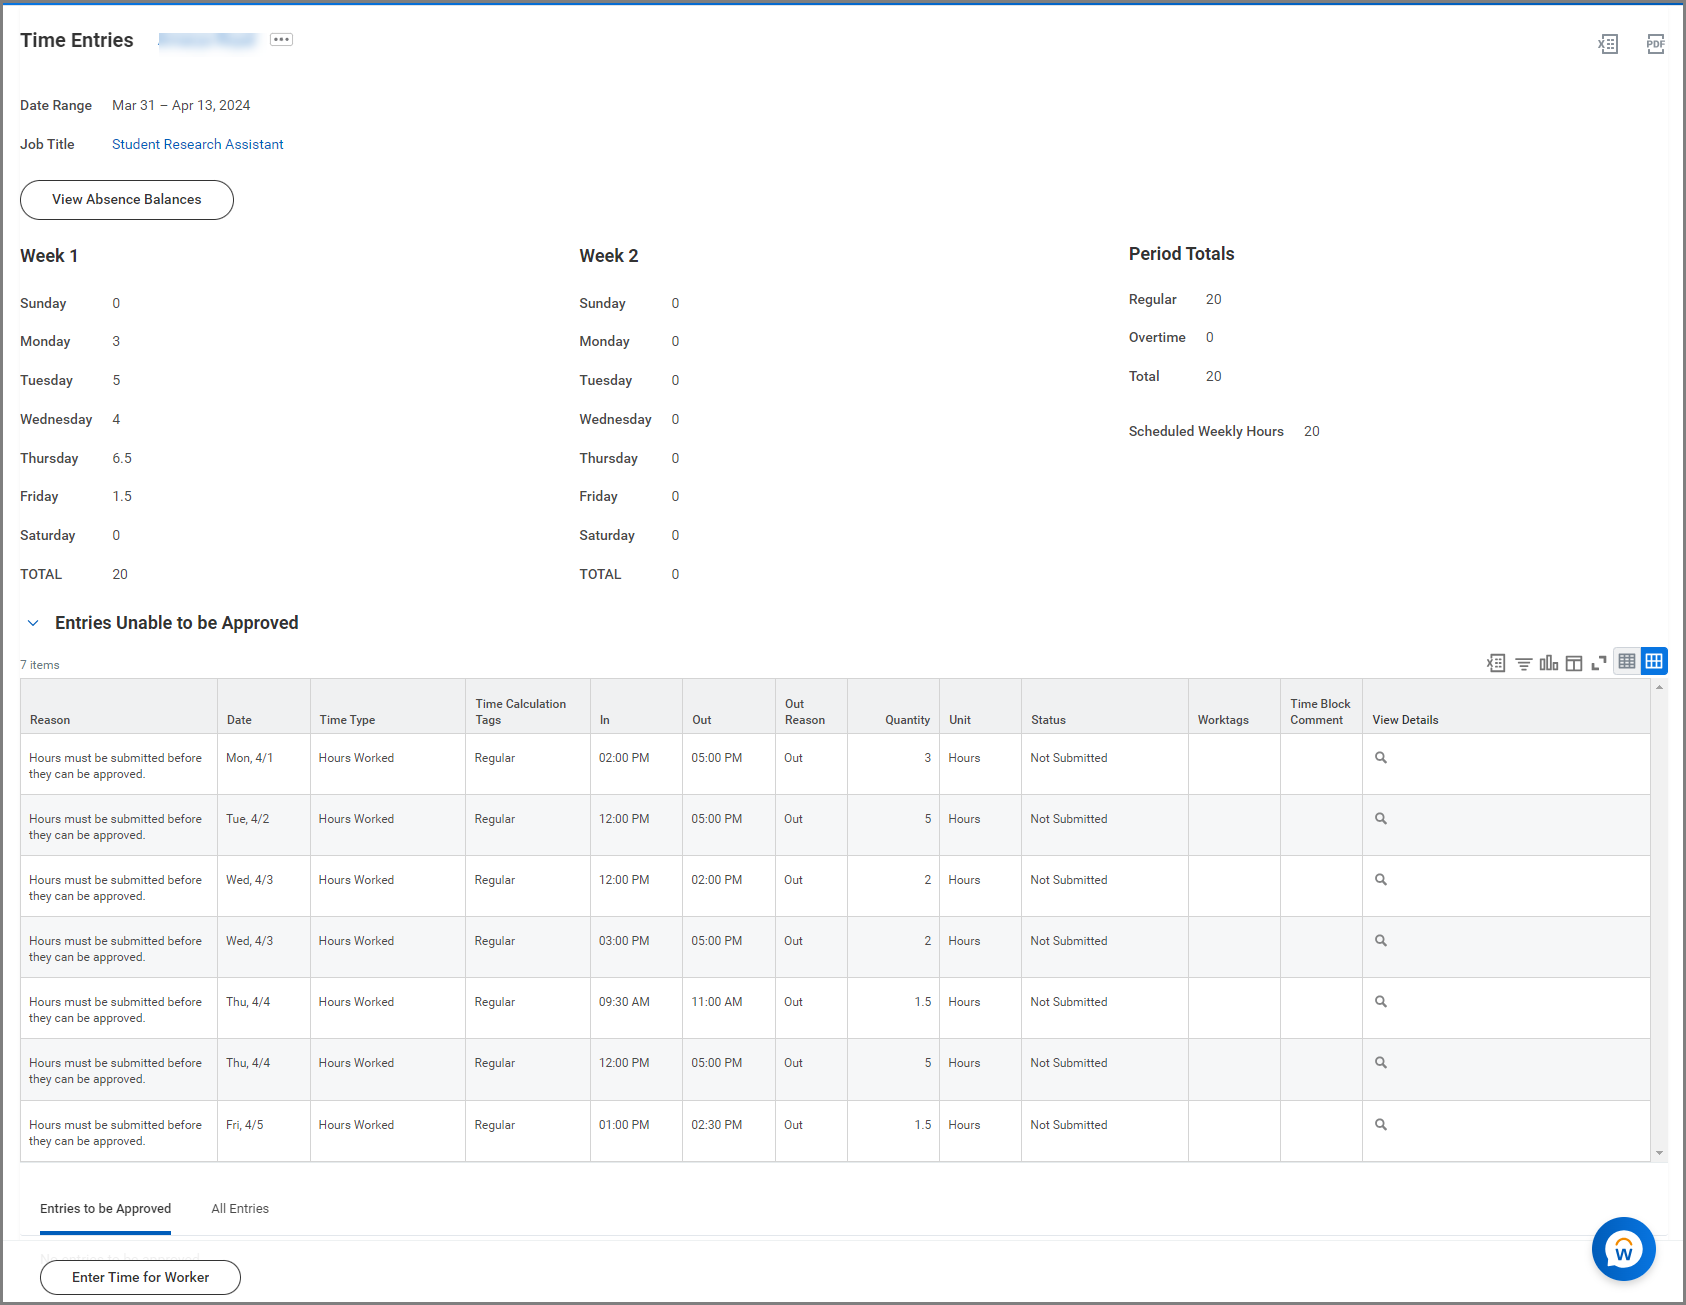View details for the Mon, 4/1 entry

[x=1380, y=758]
